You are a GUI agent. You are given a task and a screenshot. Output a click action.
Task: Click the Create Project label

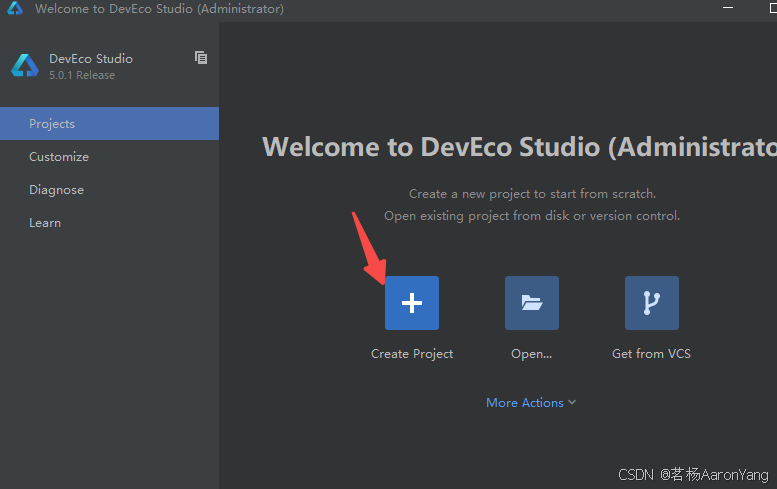[412, 354]
